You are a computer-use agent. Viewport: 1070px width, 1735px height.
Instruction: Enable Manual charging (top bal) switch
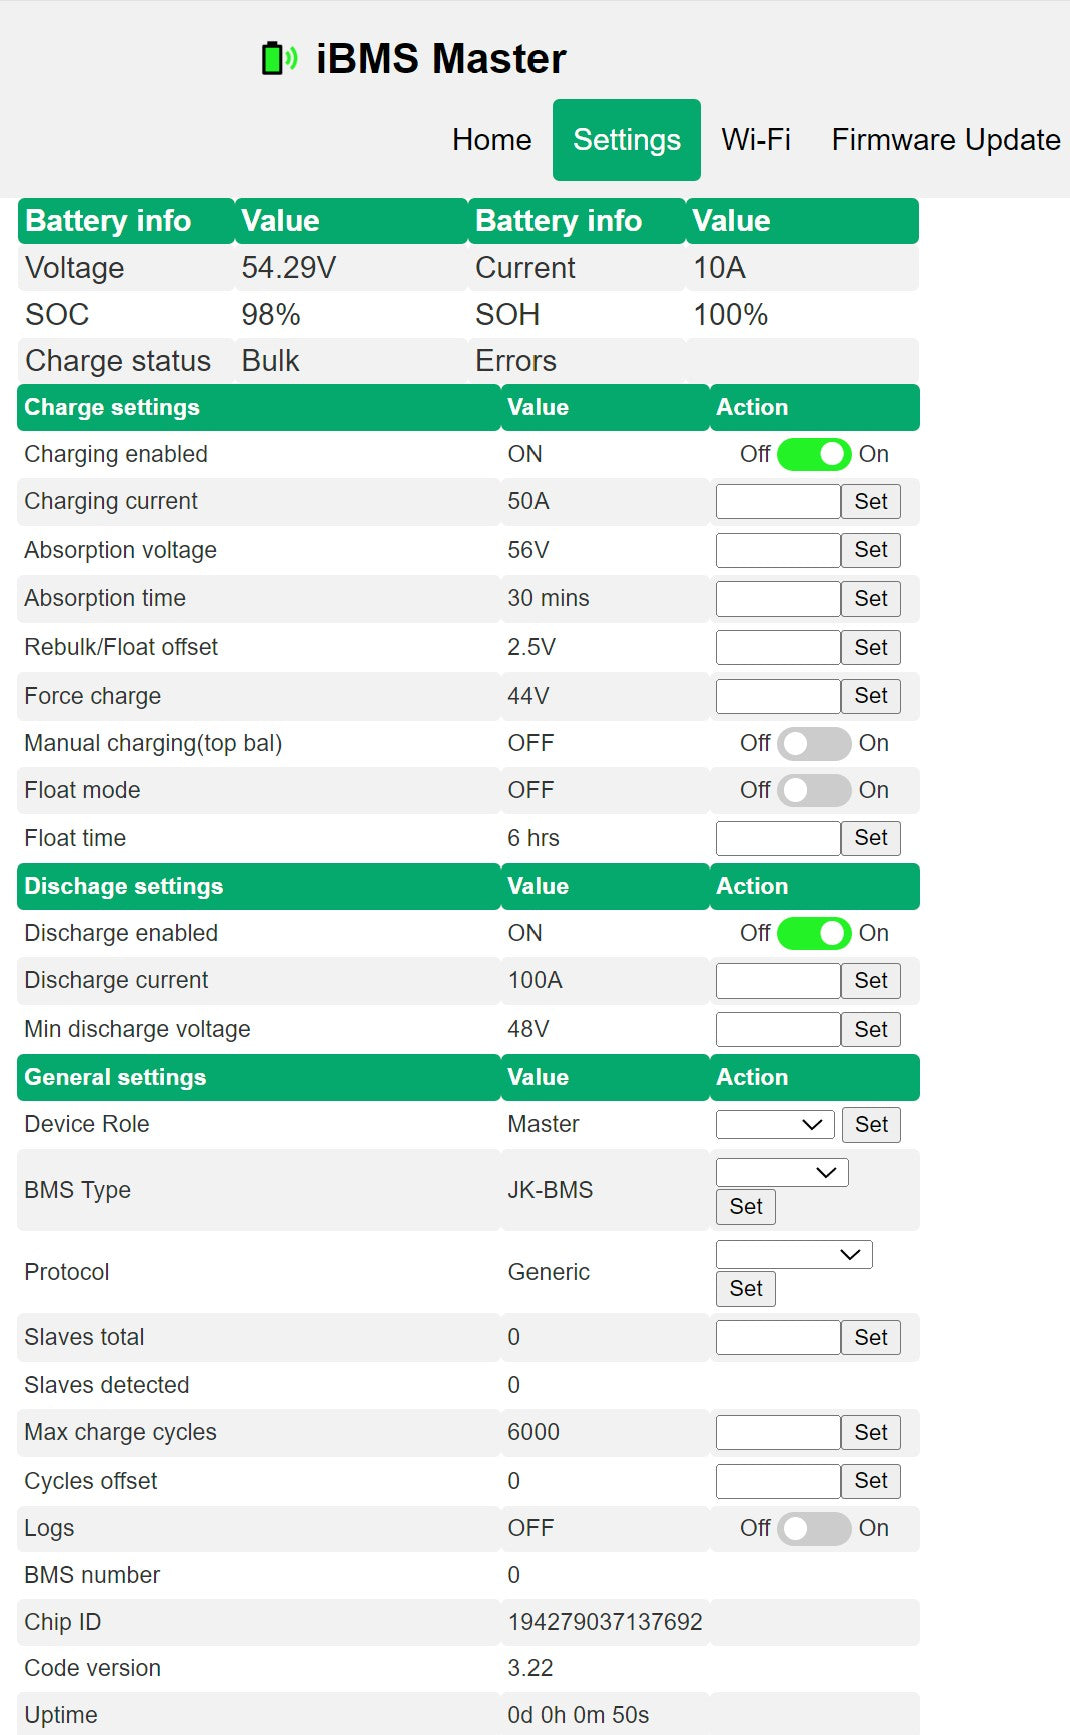814,743
